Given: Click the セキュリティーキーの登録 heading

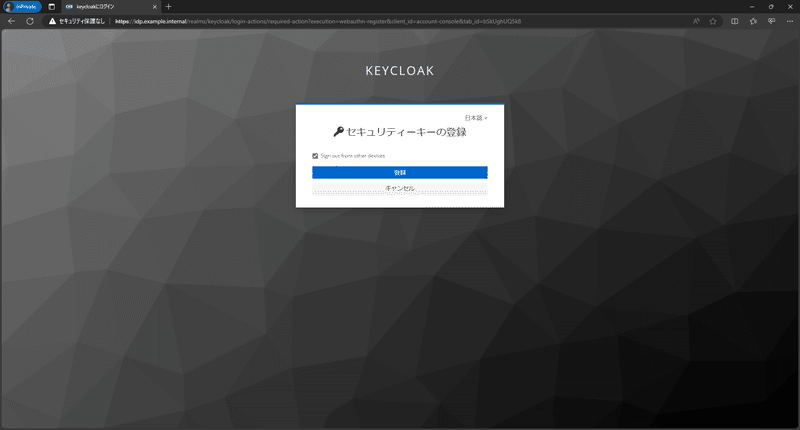Looking at the screenshot, I should coord(406,132).
